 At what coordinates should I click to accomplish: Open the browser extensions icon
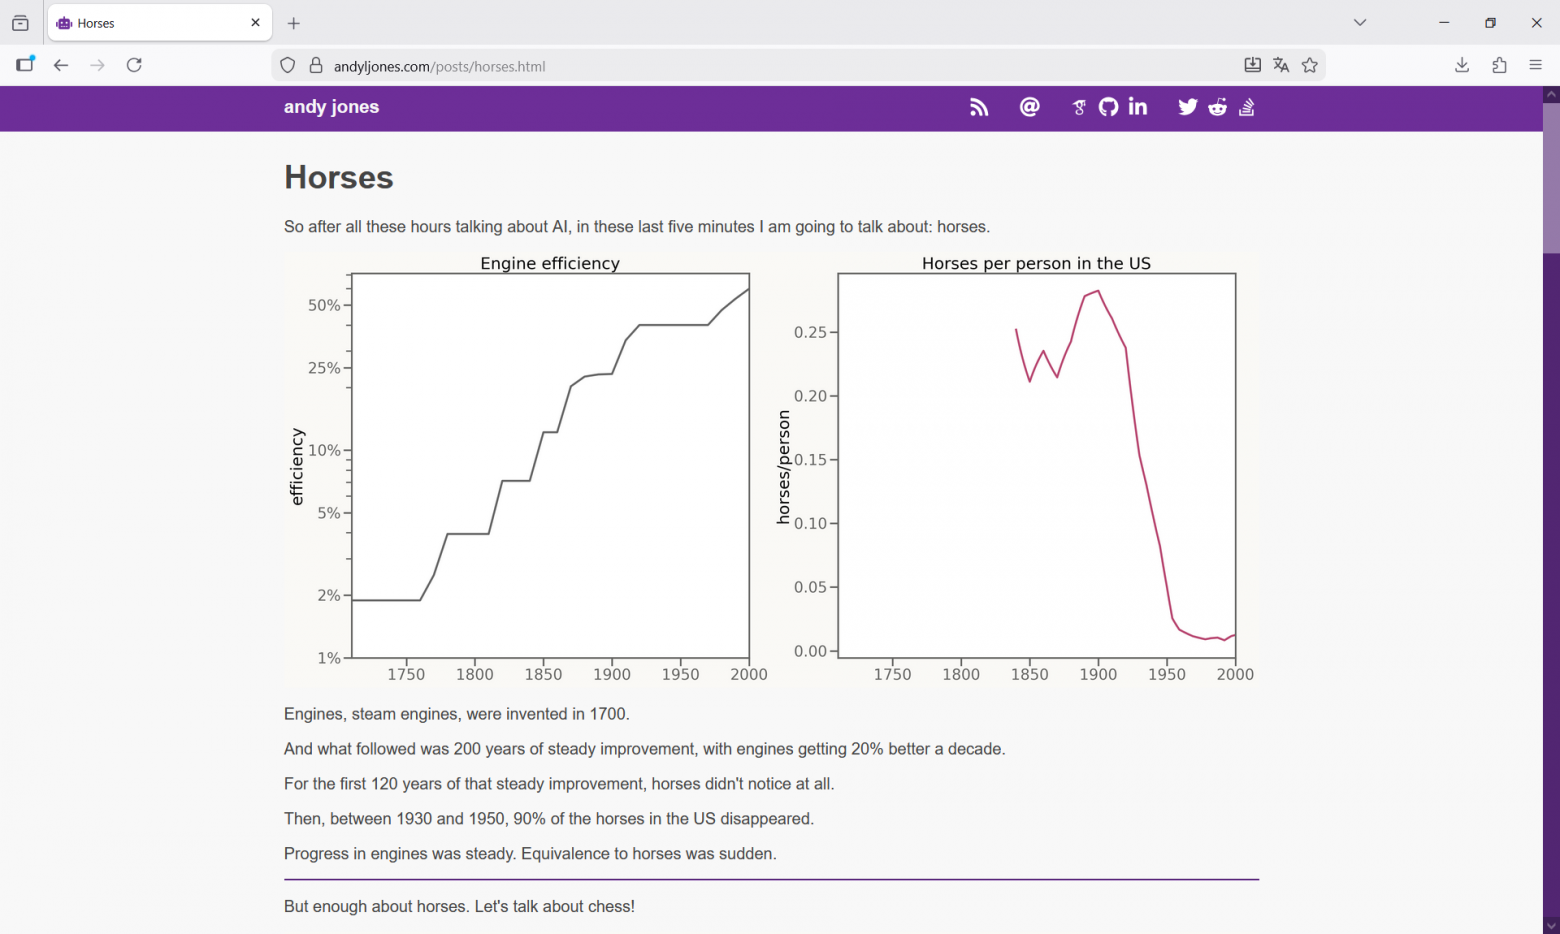[1499, 65]
